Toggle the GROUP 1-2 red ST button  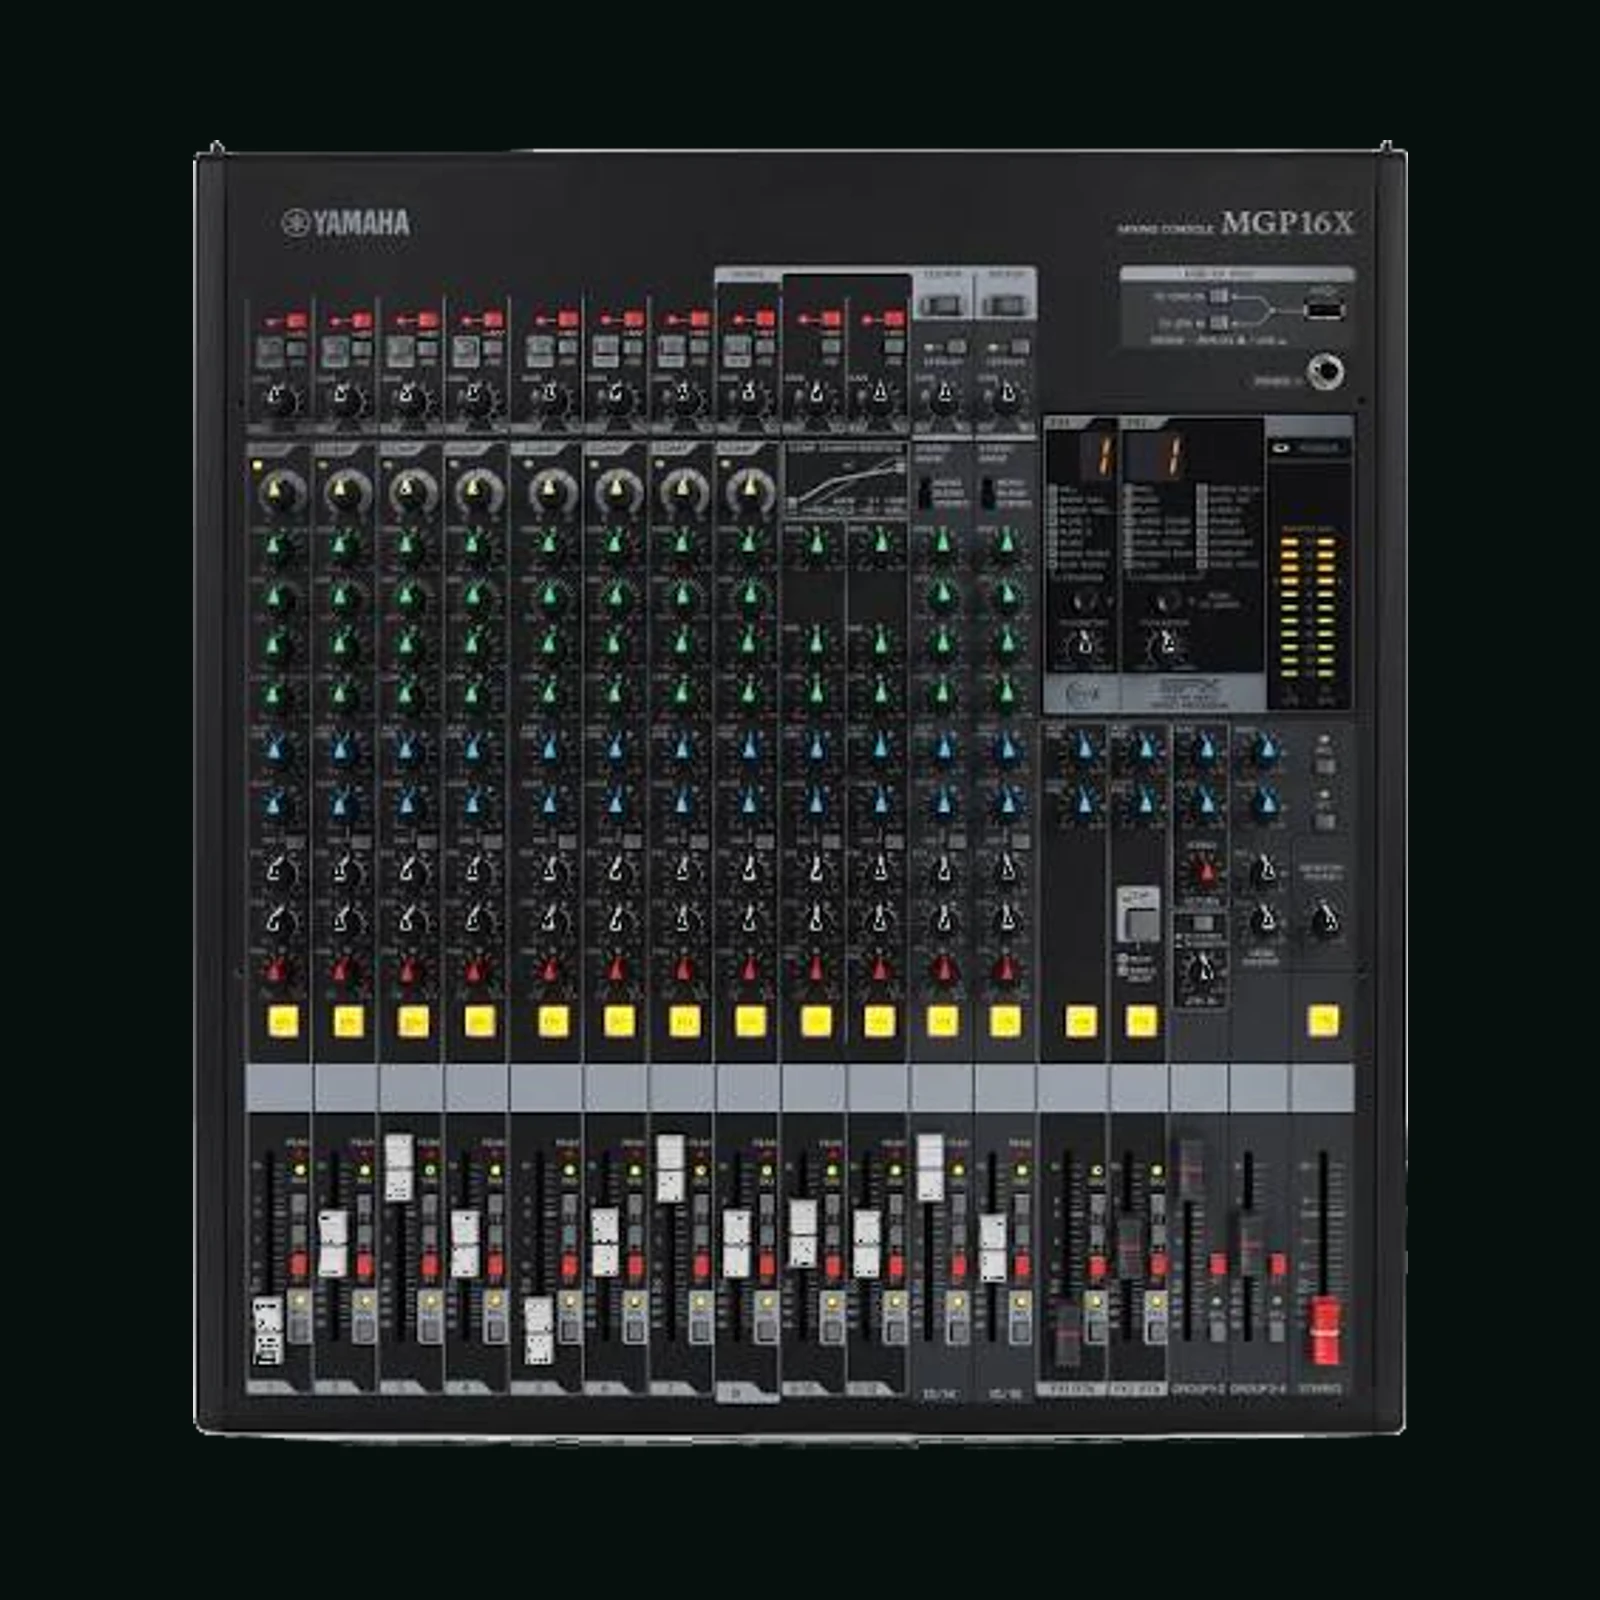pyautogui.click(x=1217, y=1264)
